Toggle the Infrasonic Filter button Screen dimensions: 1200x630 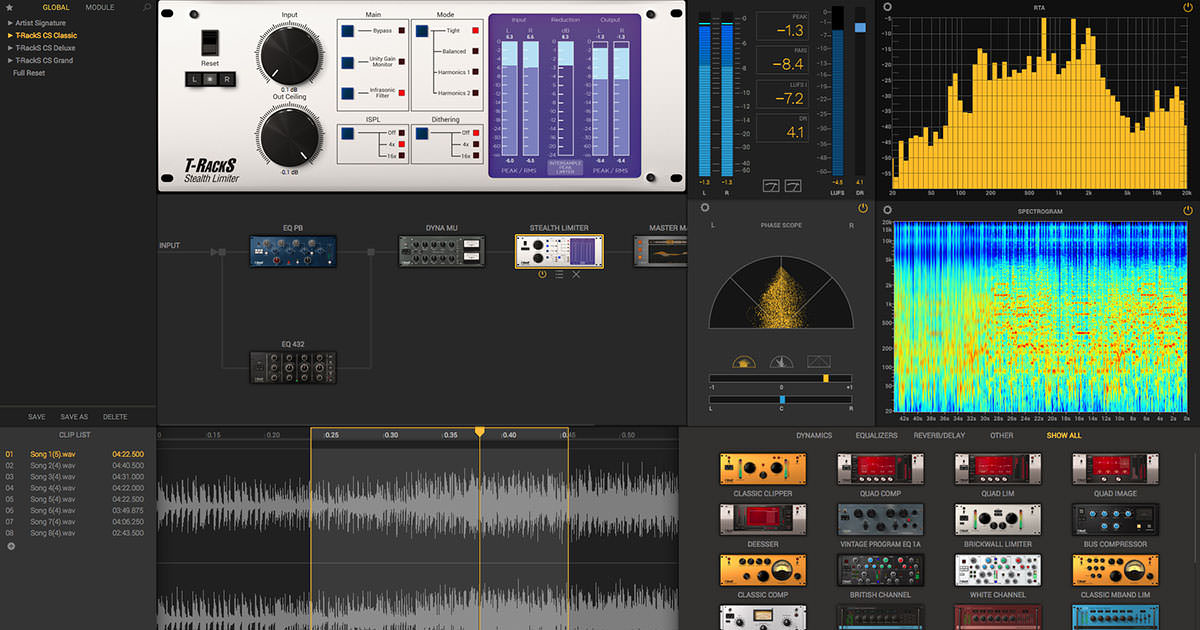347,93
